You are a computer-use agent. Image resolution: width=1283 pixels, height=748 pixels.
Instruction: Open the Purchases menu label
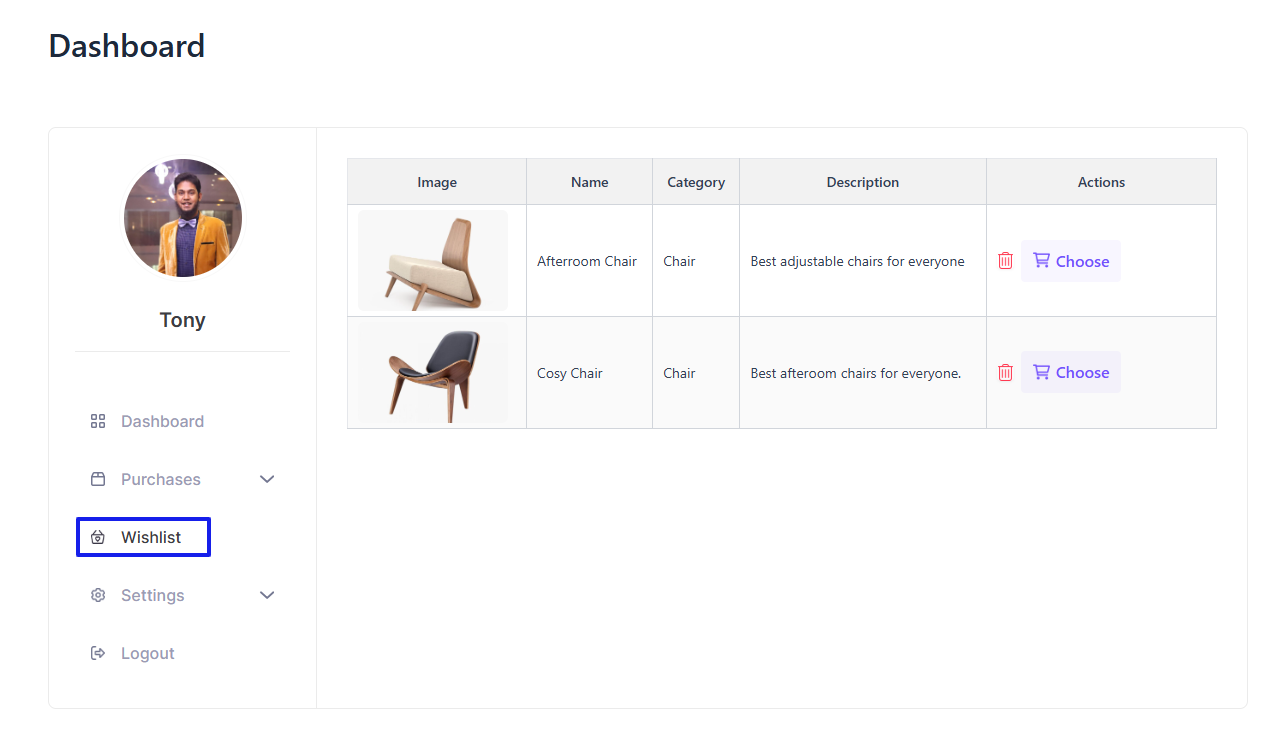click(161, 480)
